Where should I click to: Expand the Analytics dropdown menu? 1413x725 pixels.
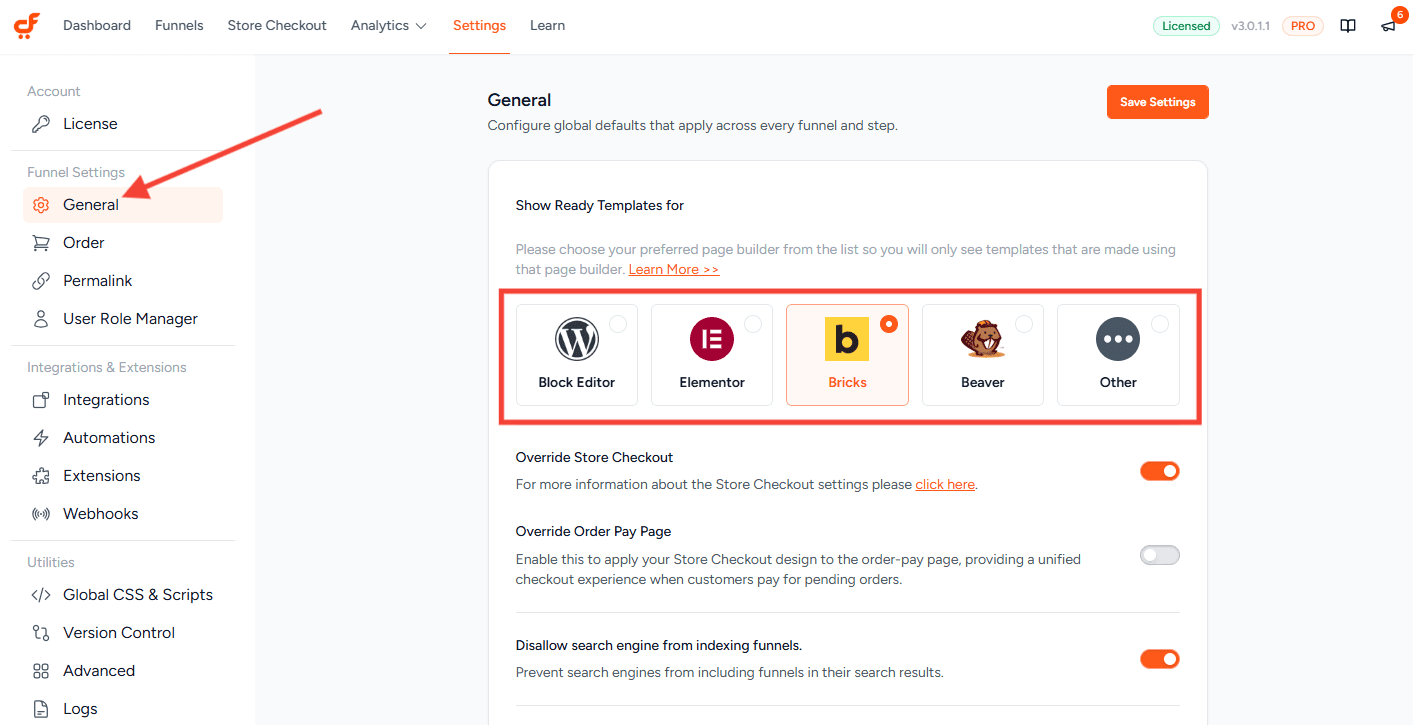click(x=389, y=26)
